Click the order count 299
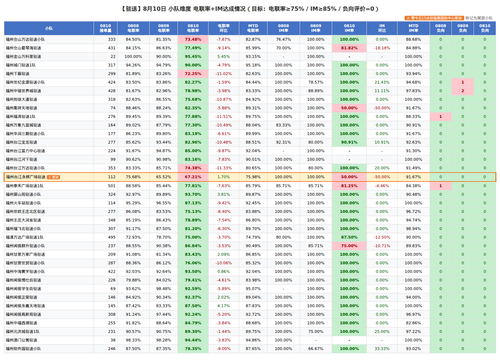Image resolution: width=500 pixels, height=364 pixels. (x=112, y=74)
